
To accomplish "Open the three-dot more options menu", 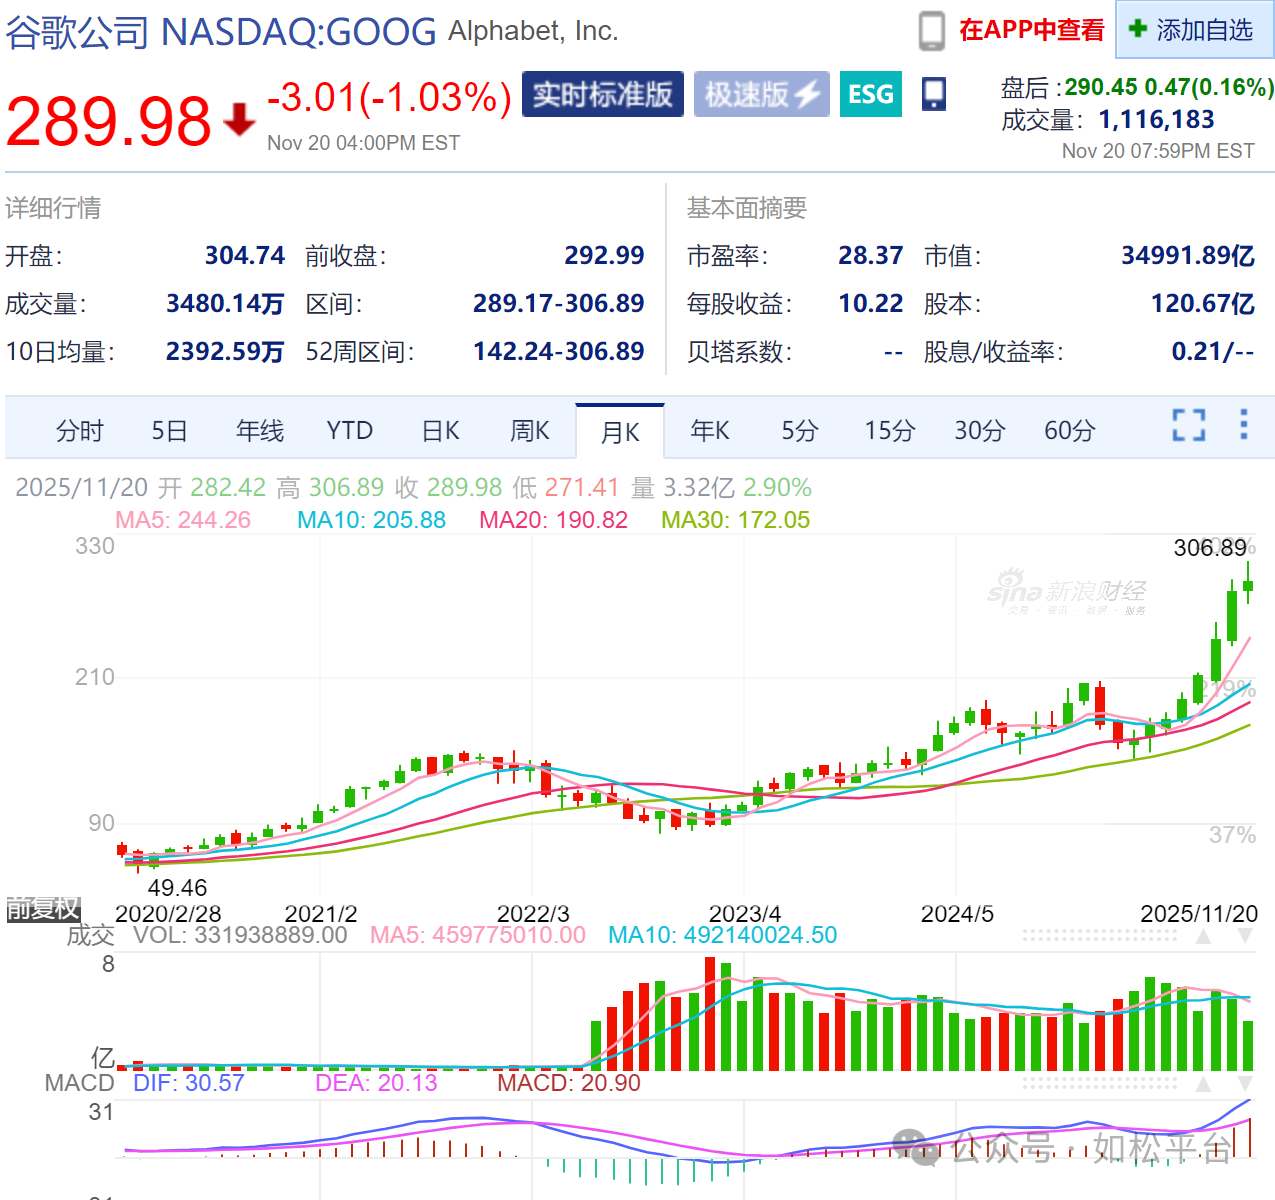I will click(x=1243, y=425).
